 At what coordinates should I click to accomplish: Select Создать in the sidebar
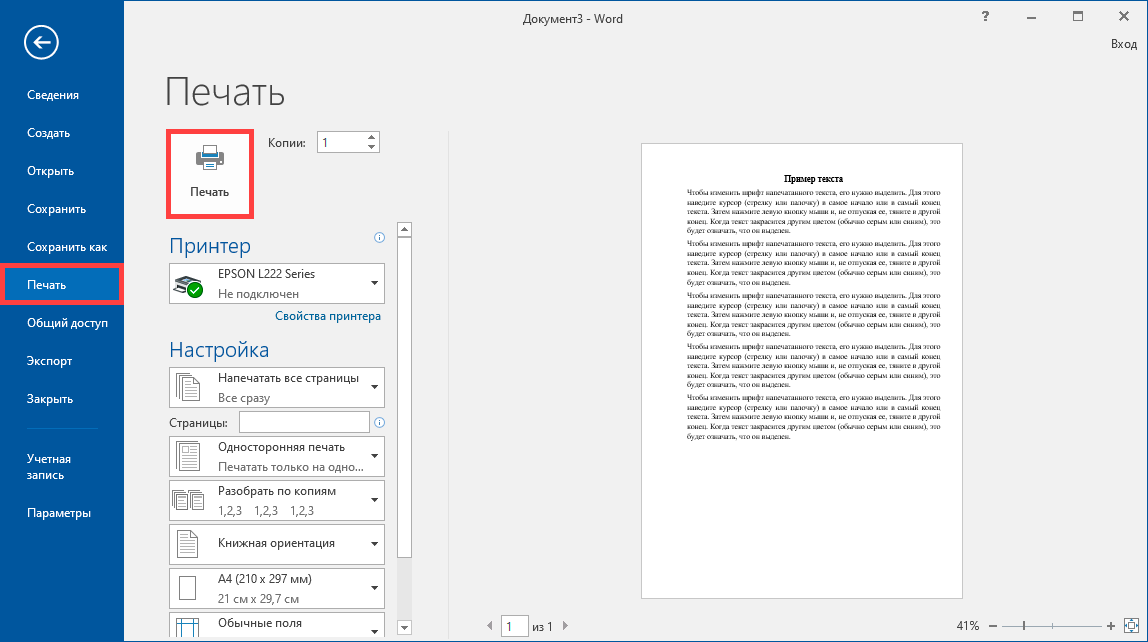(48, 133)
